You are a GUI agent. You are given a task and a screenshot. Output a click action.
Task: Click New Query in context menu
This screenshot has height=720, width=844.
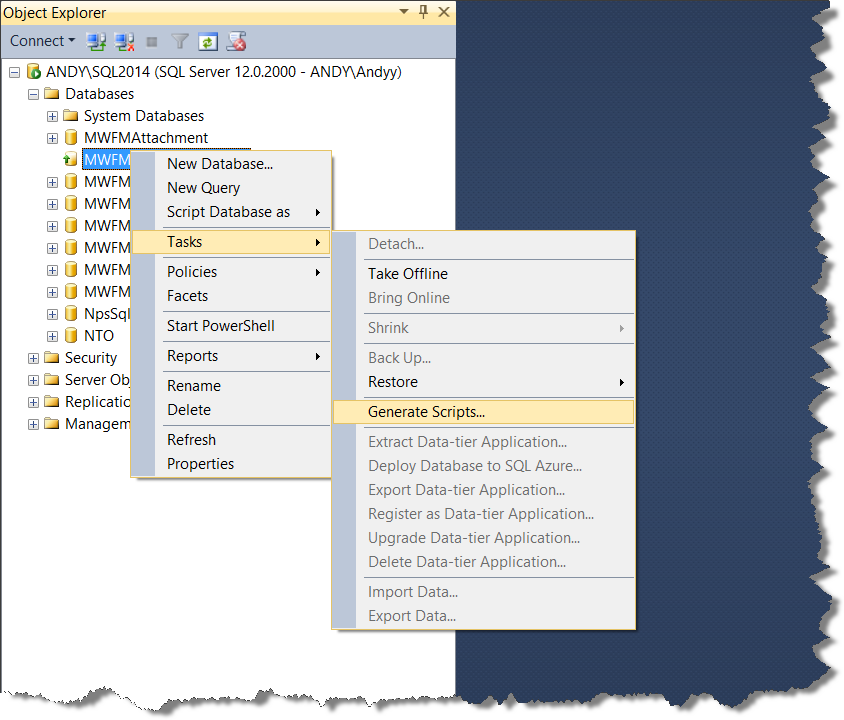coord(203,188)
